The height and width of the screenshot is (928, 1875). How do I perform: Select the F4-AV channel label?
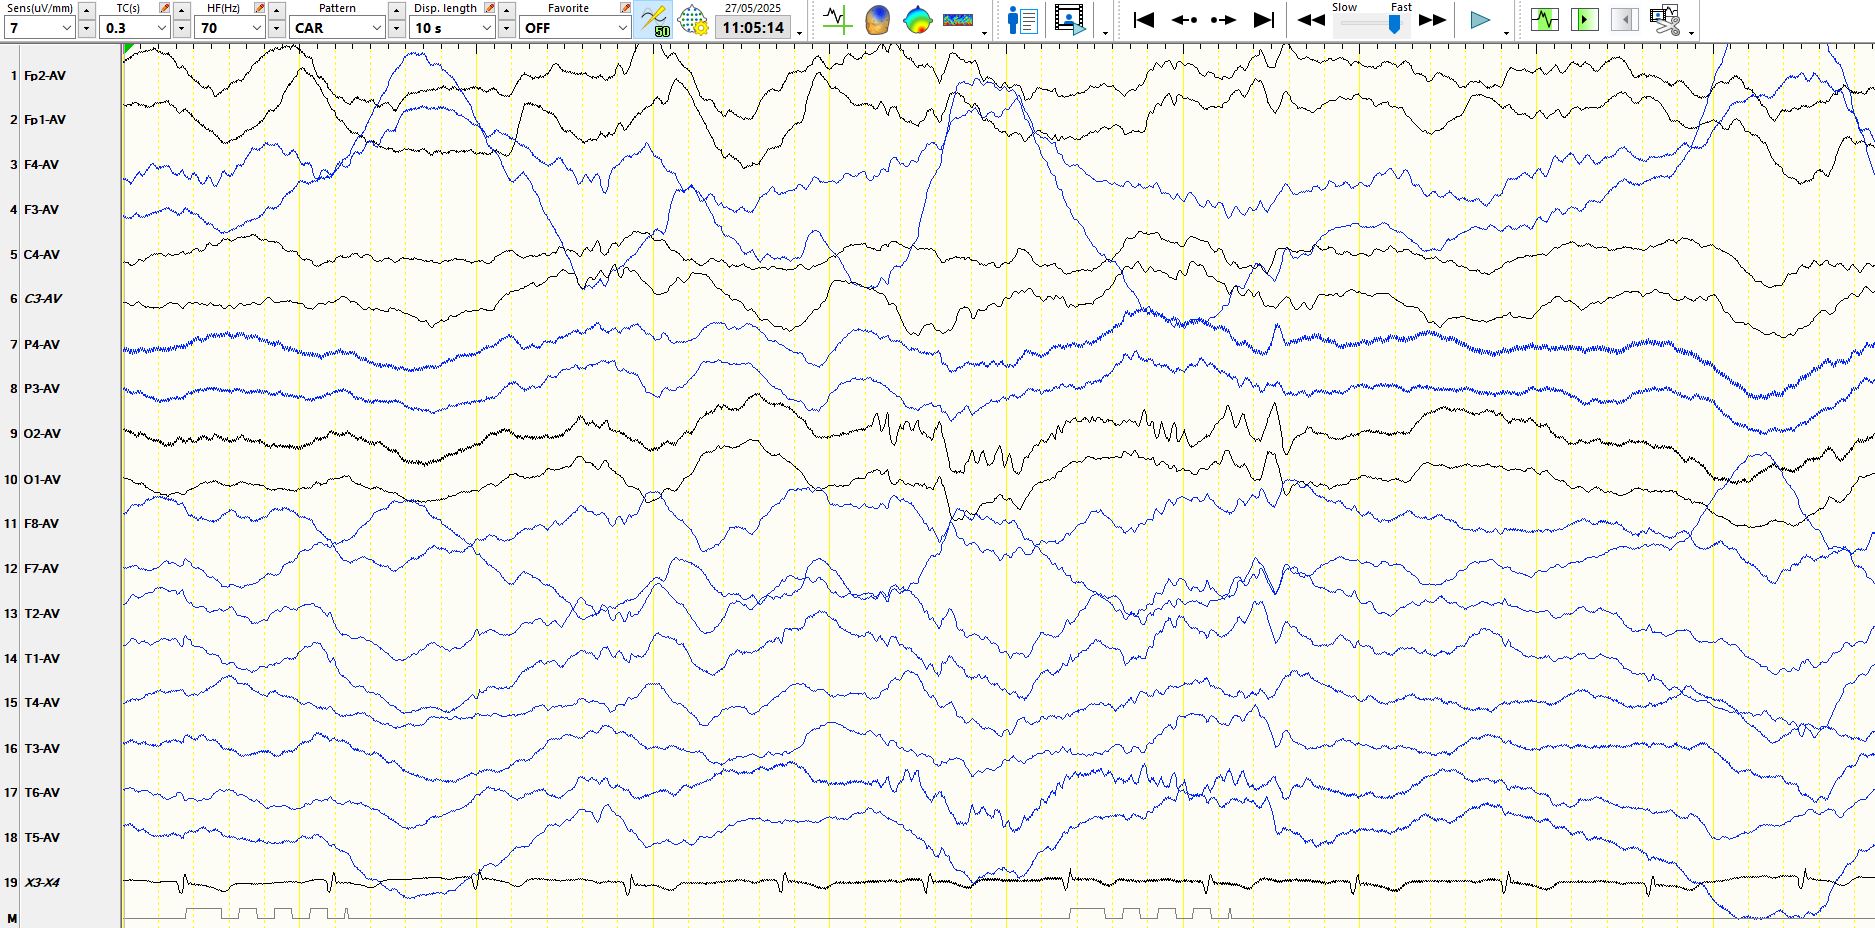coord(41,165)
